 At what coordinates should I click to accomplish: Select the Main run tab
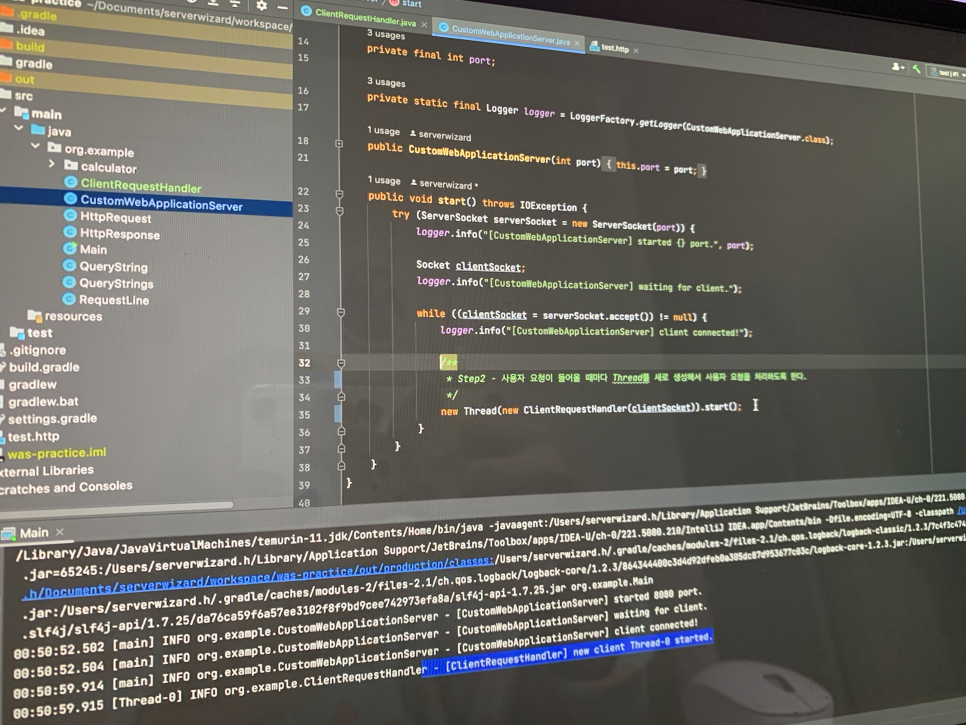(34, 533)
